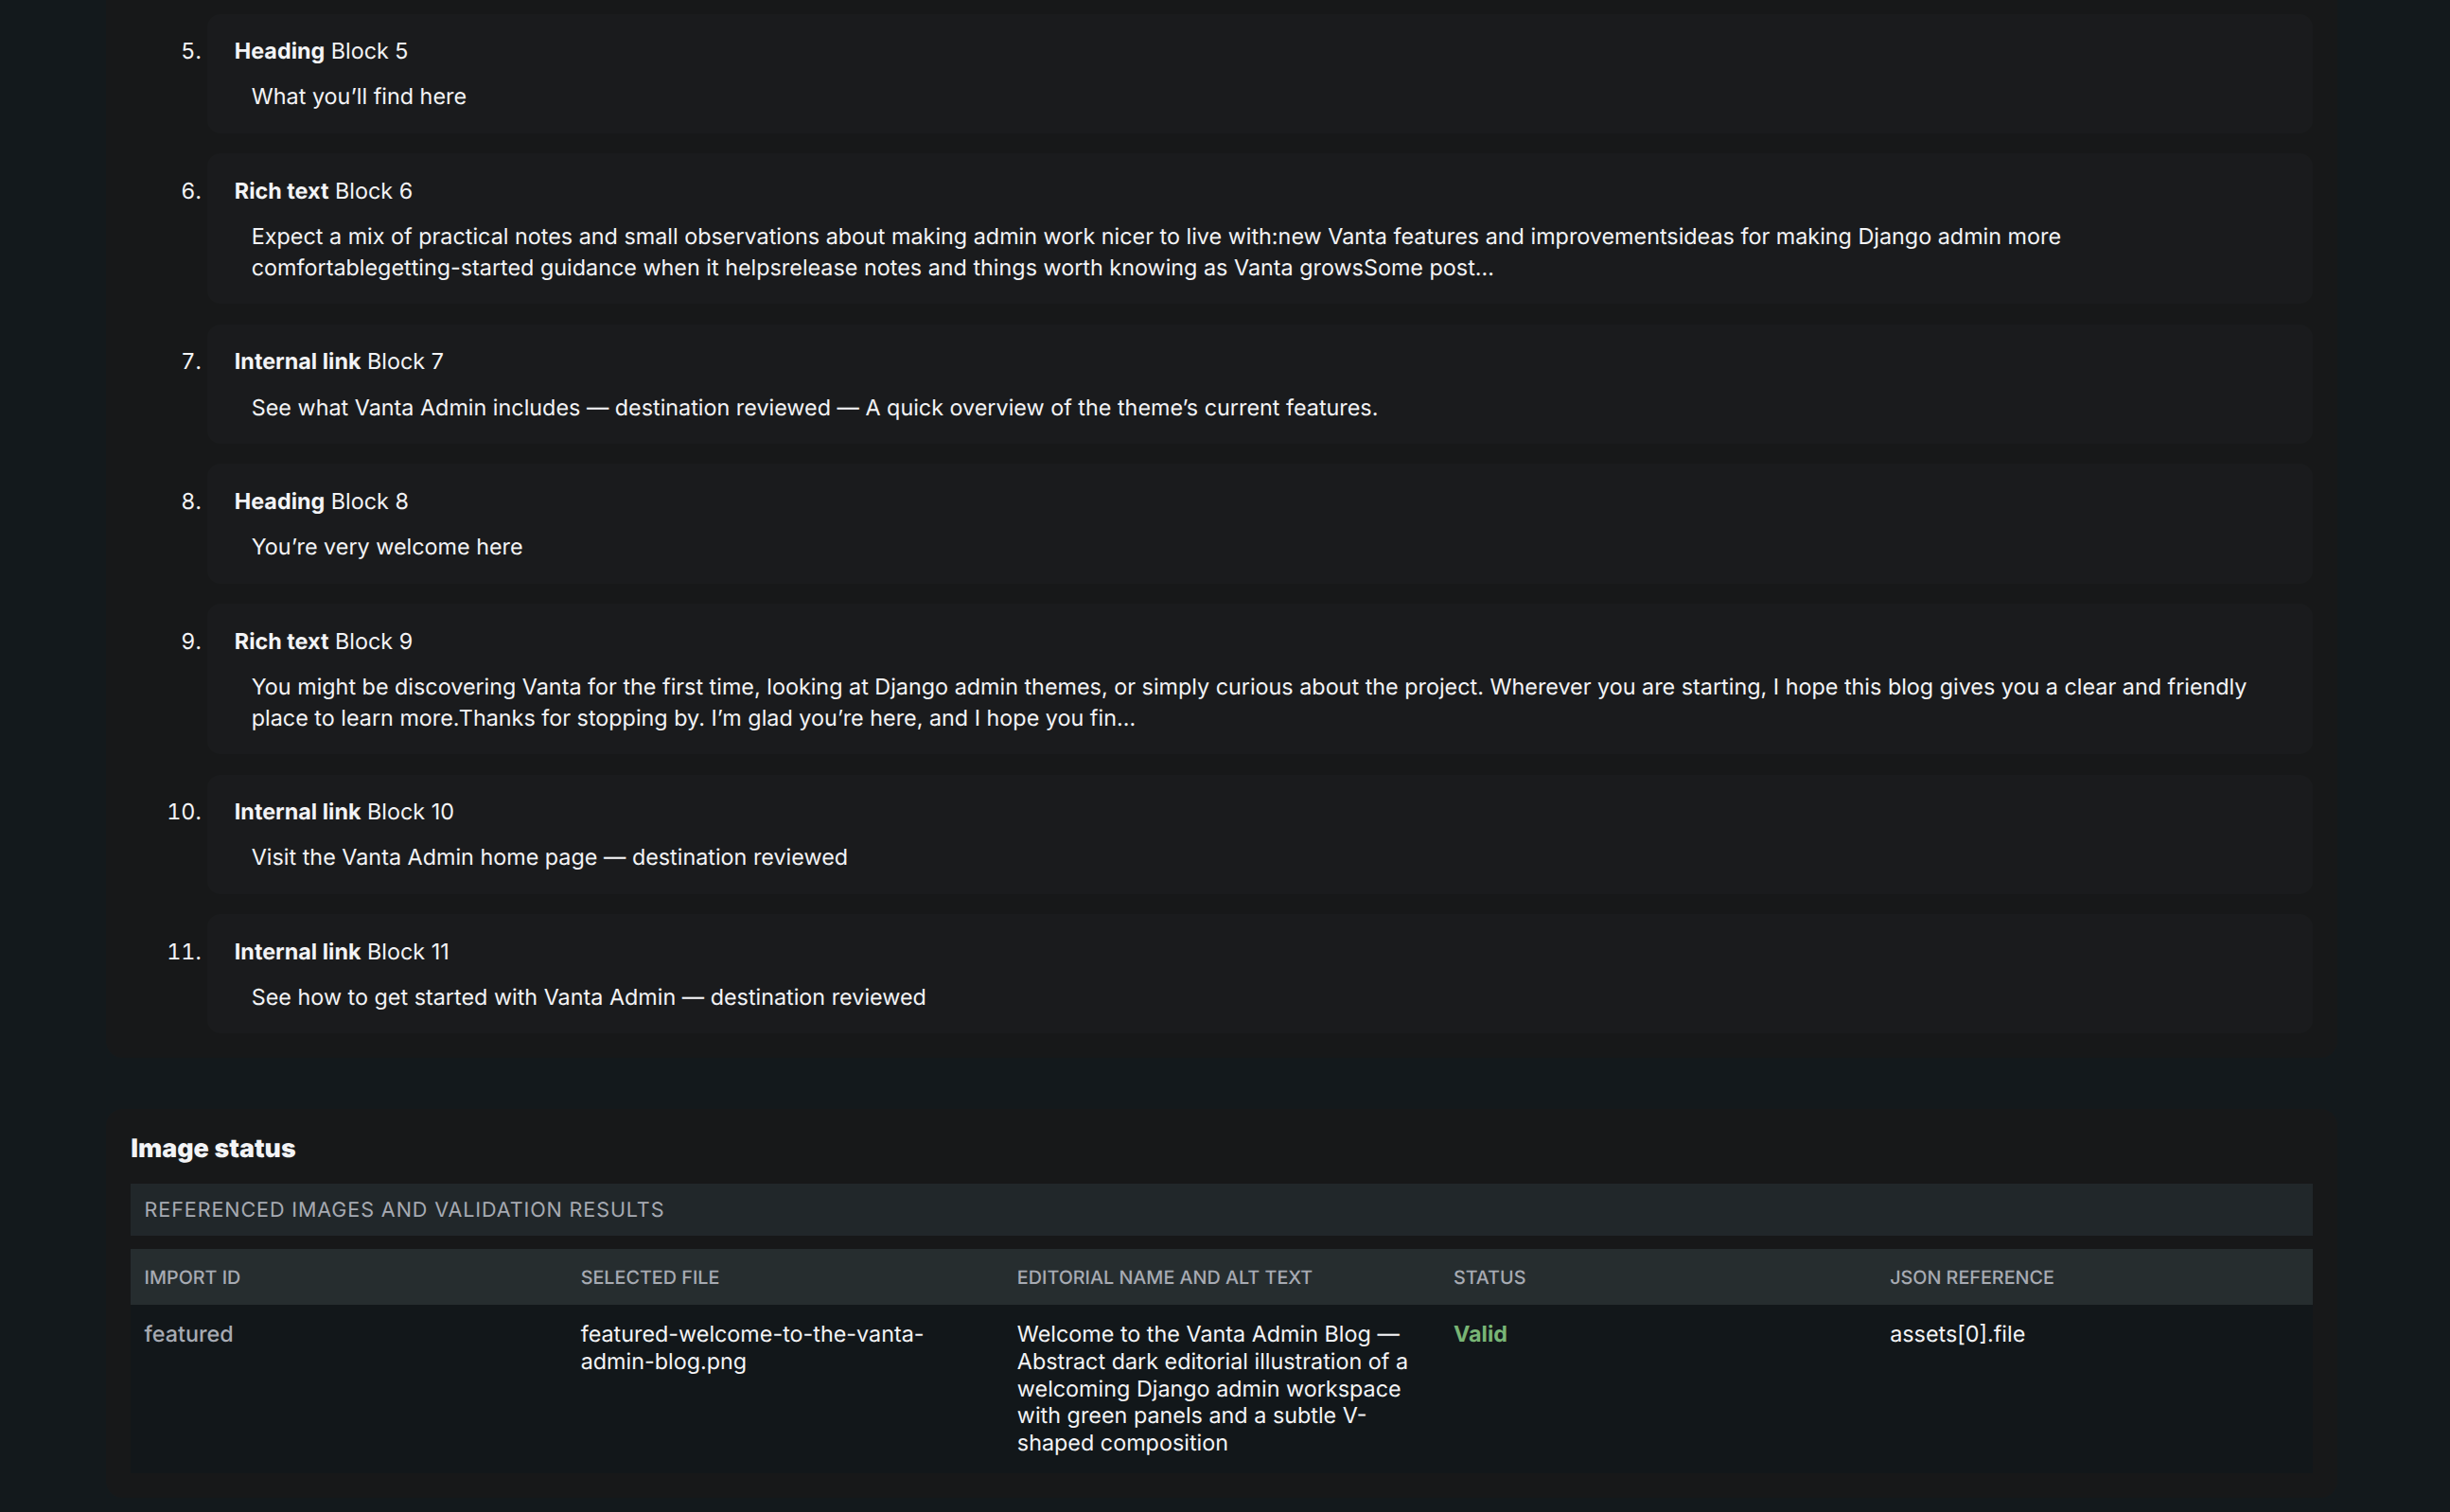The width and height of the screenshot is (2450, 1512).
Task: Select the Heading Block 5 title
Action: pos(320,51)
